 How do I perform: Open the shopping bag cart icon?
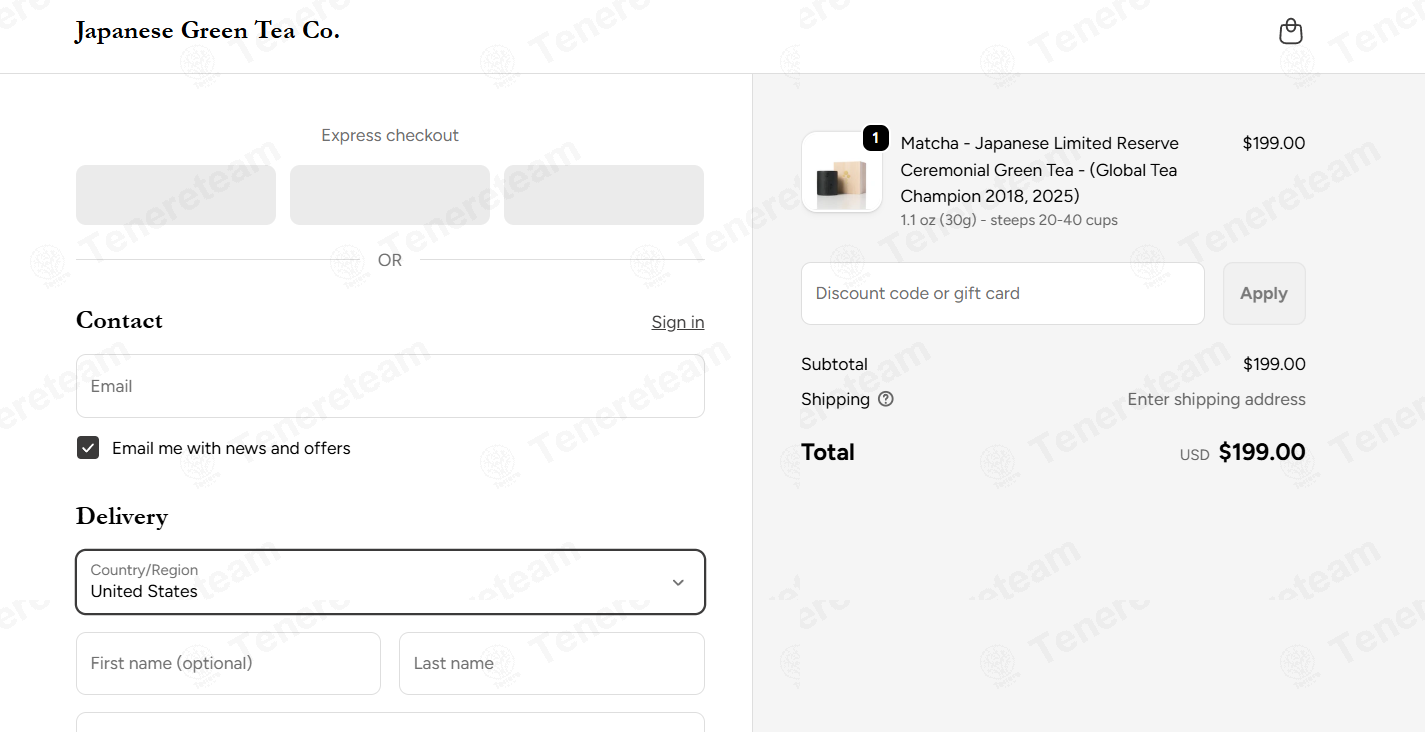pos(1291,31)
